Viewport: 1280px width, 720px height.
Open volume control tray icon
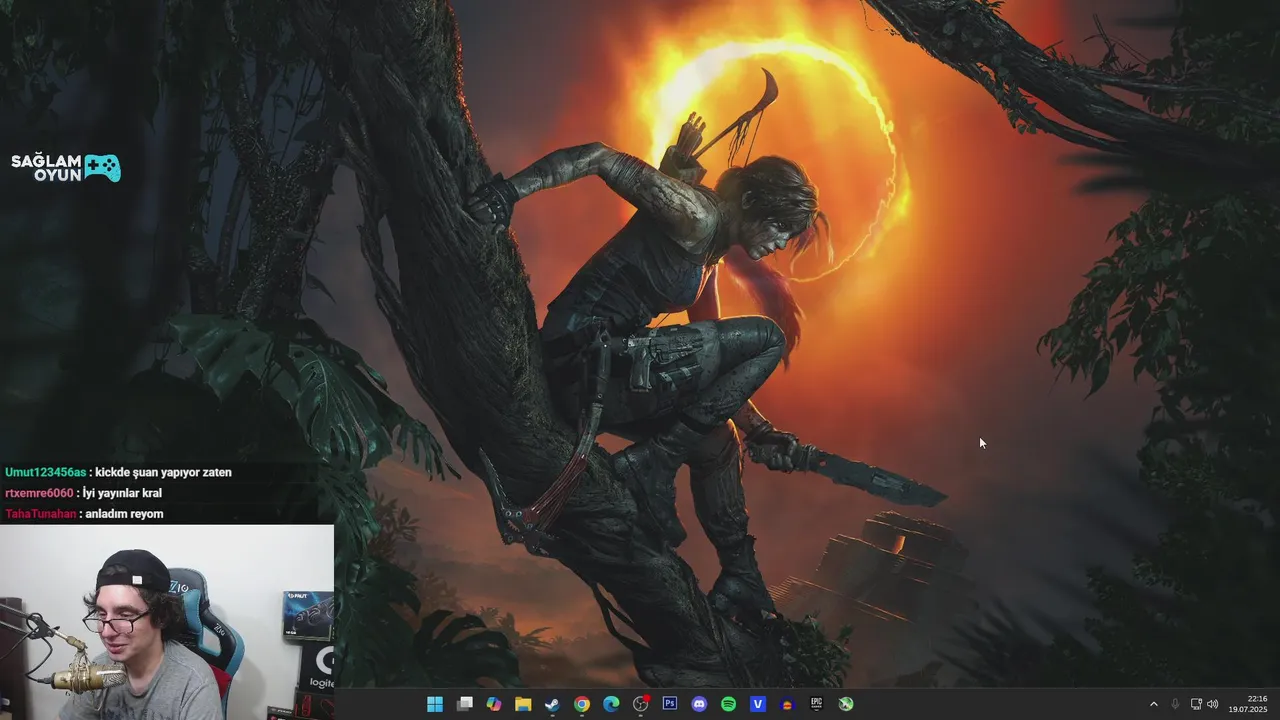(x=1213, y=704)
